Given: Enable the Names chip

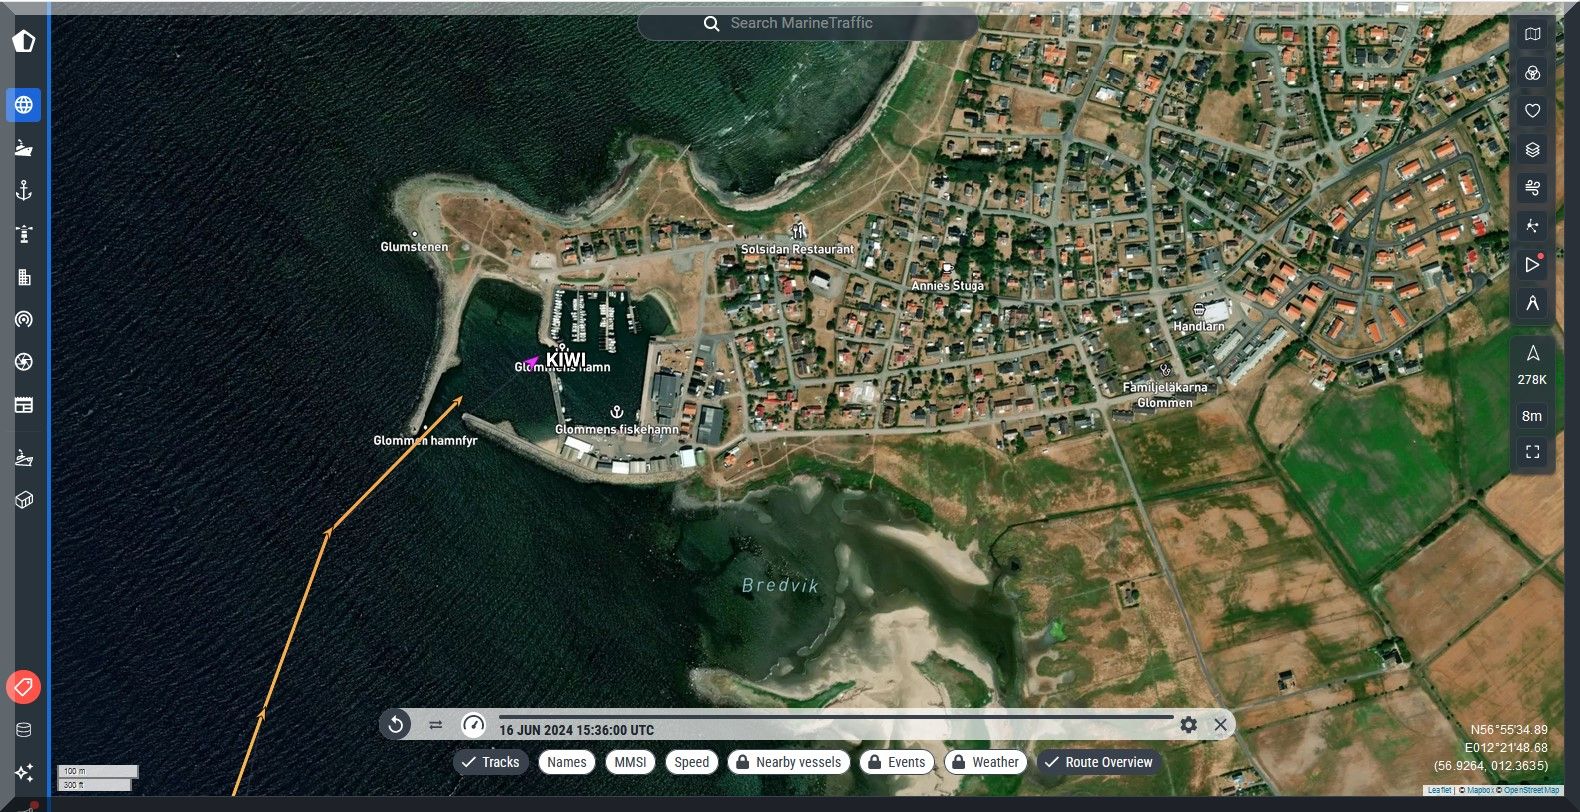Looking at the screenshot, I should point(567,762).
